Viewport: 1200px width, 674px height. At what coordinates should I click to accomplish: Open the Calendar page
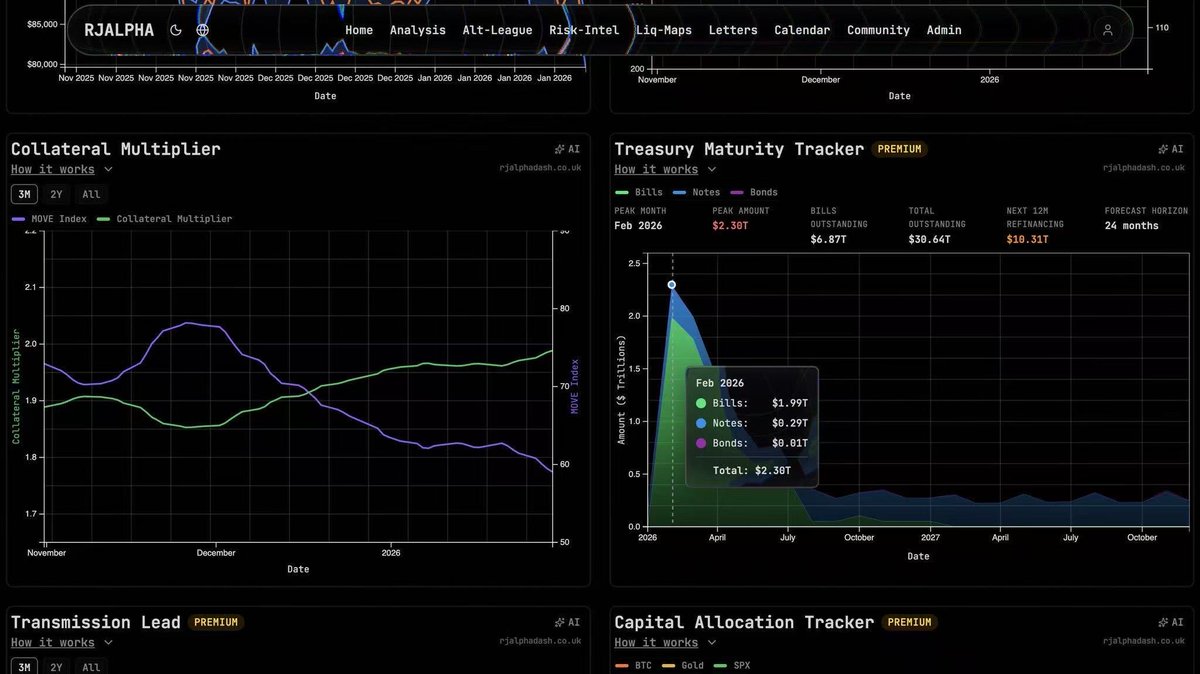(802, 30)
